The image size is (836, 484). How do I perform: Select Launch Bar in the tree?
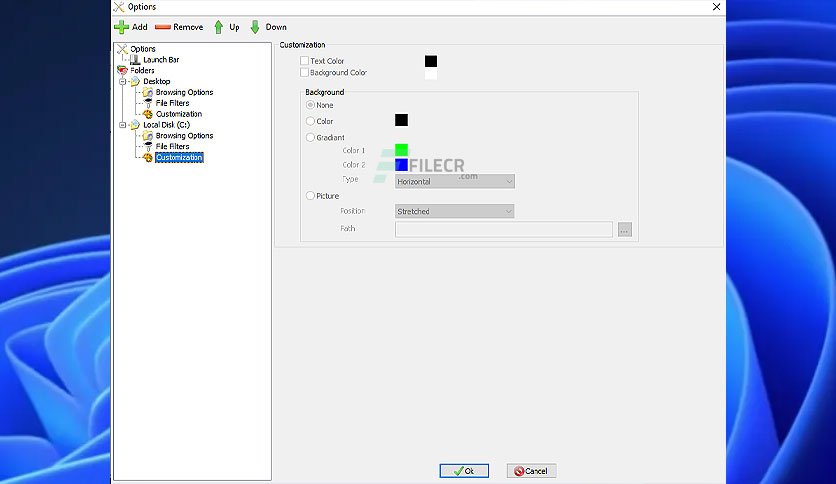(161, 60)
